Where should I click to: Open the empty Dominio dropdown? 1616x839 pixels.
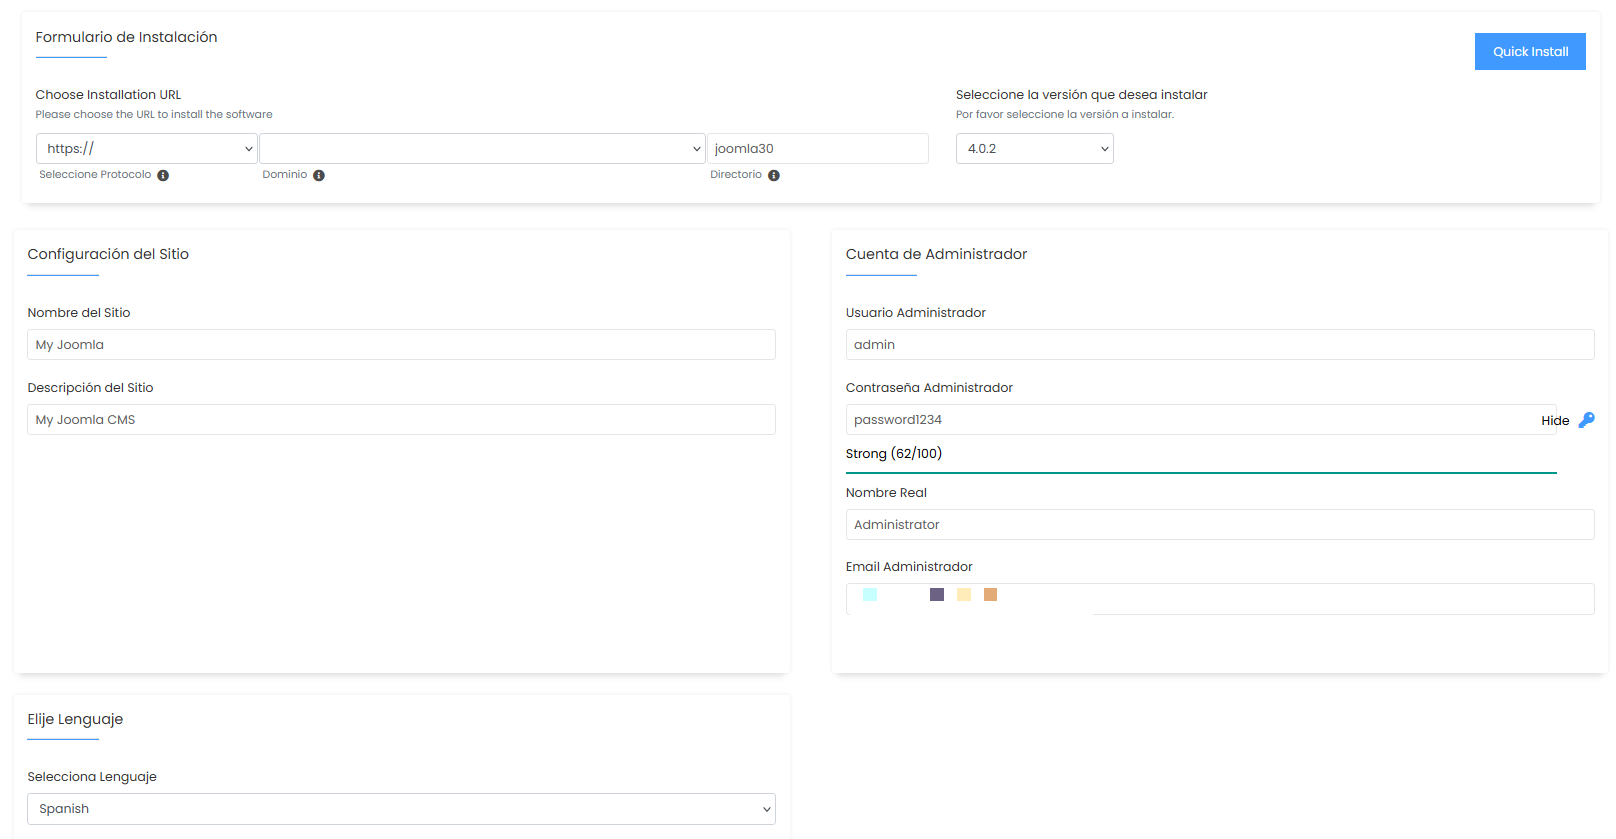pyautogui.click(x=482, y=149)
